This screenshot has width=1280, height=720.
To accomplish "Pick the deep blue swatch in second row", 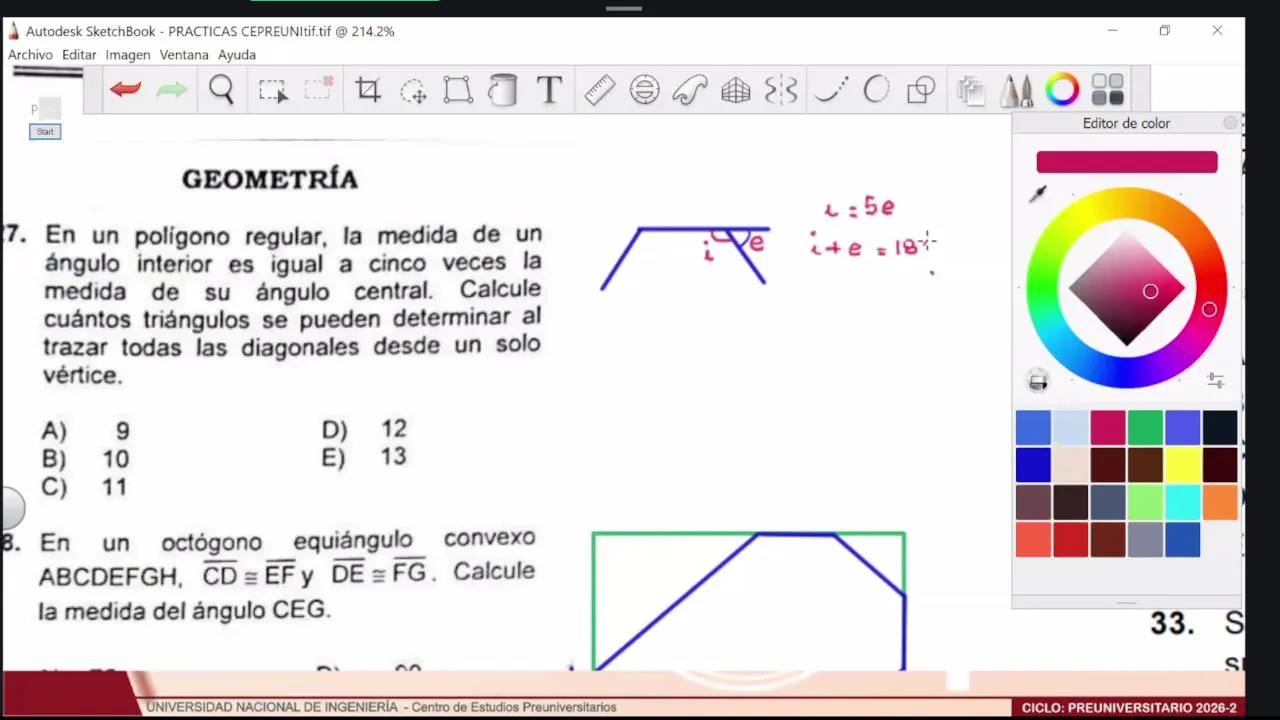I will tap(1033, 465).
